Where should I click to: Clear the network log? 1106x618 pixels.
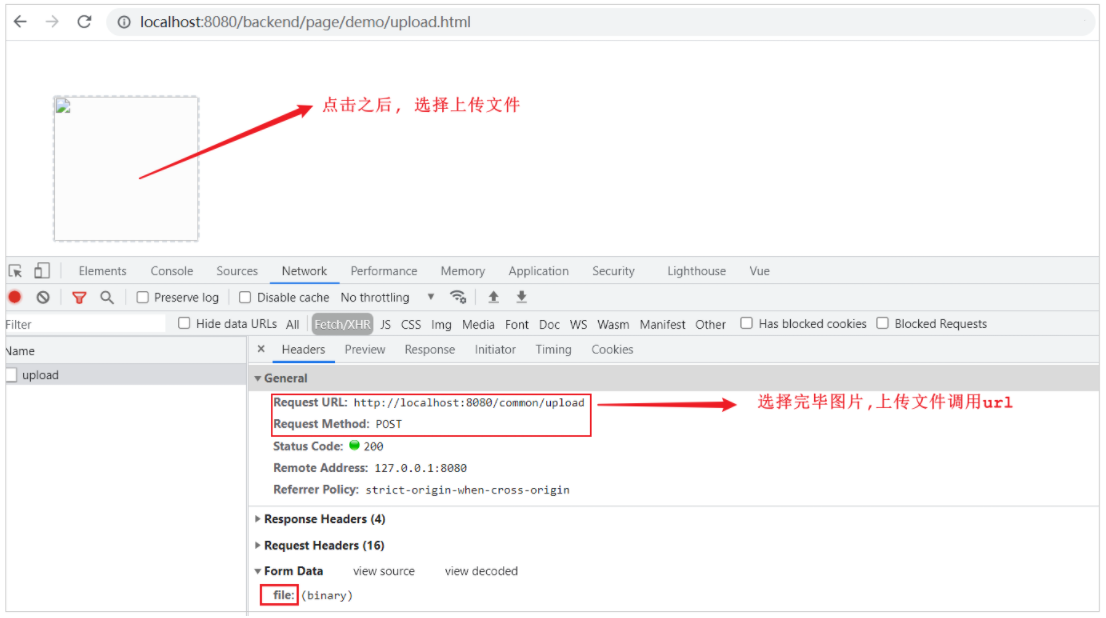tap(43, 297)
